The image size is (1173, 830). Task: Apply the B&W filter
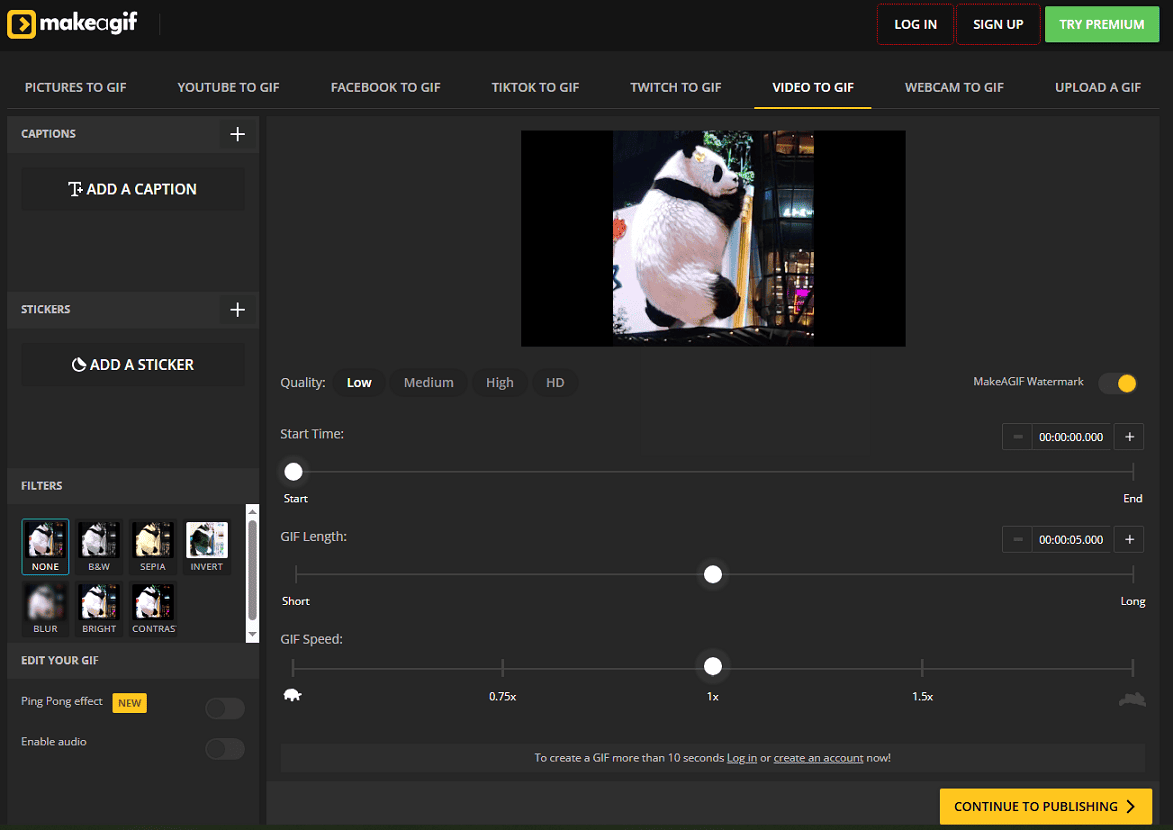click(99, 547)
